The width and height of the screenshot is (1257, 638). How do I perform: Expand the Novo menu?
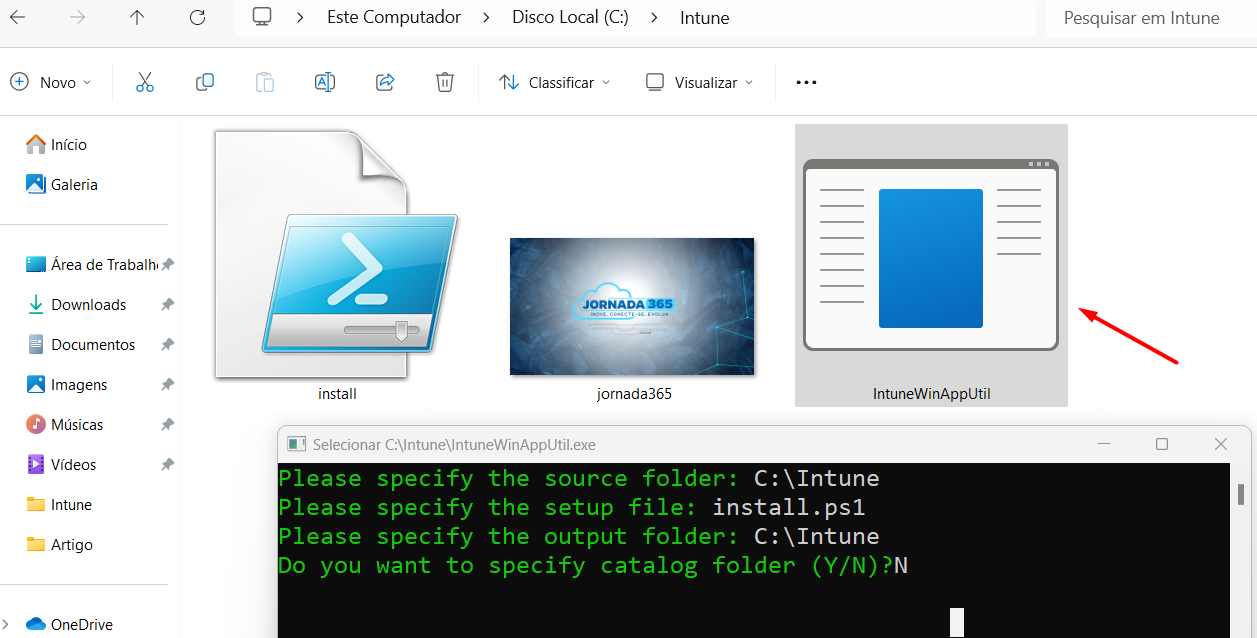pos(52,81)
